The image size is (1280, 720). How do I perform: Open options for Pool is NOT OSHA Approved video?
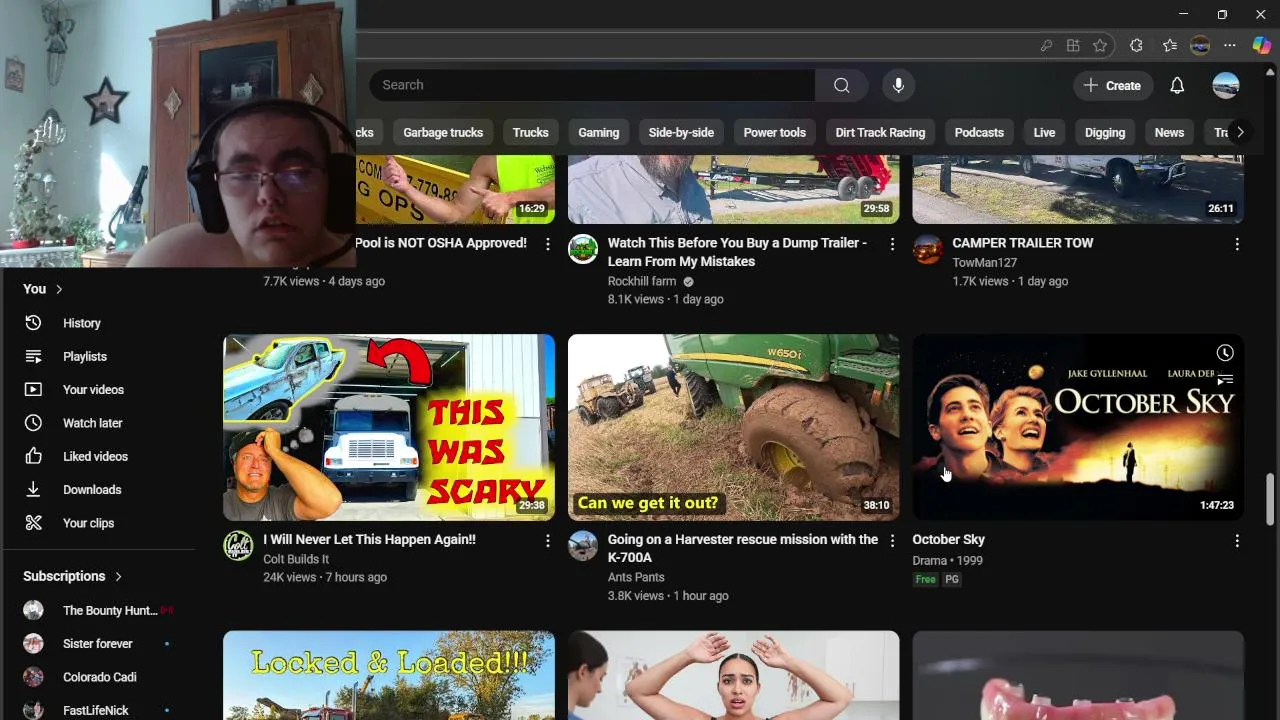(x=547, y=244)
